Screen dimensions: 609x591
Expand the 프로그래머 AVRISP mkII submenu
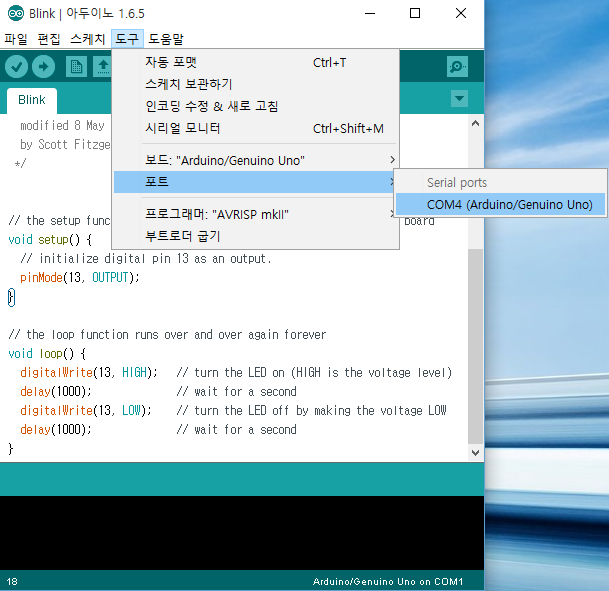pyautogui.click(x=256, y=214)
